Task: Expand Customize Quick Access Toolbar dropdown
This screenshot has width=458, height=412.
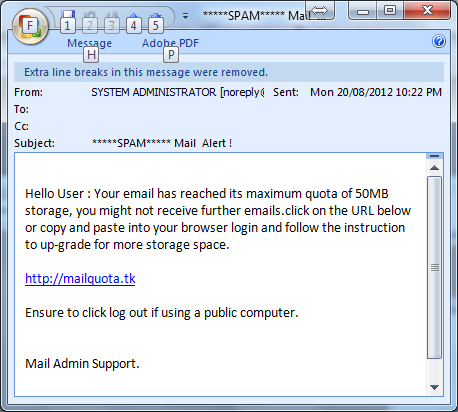Action: [185, 16]
